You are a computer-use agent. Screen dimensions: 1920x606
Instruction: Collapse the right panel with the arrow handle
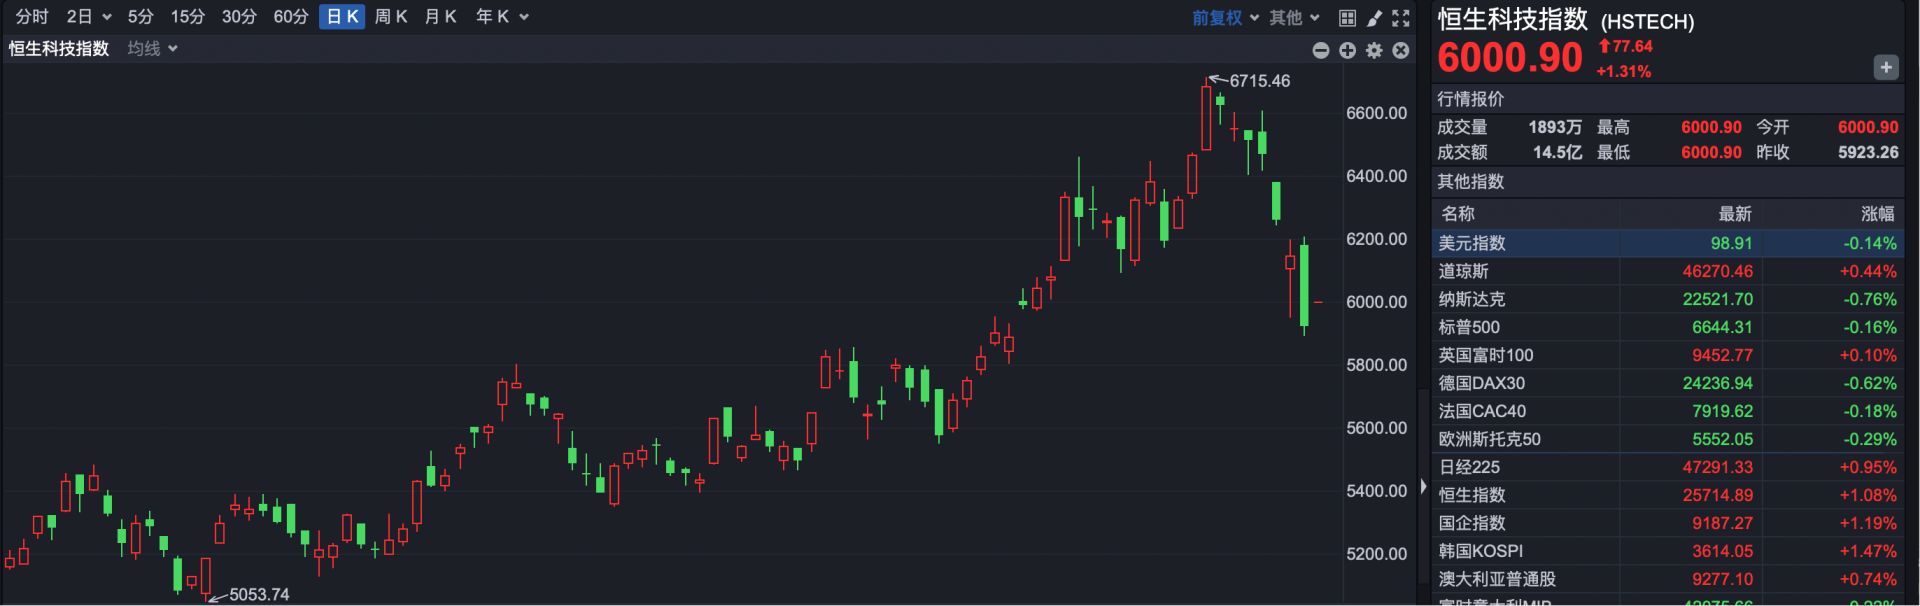click(x=1423, y=487)
